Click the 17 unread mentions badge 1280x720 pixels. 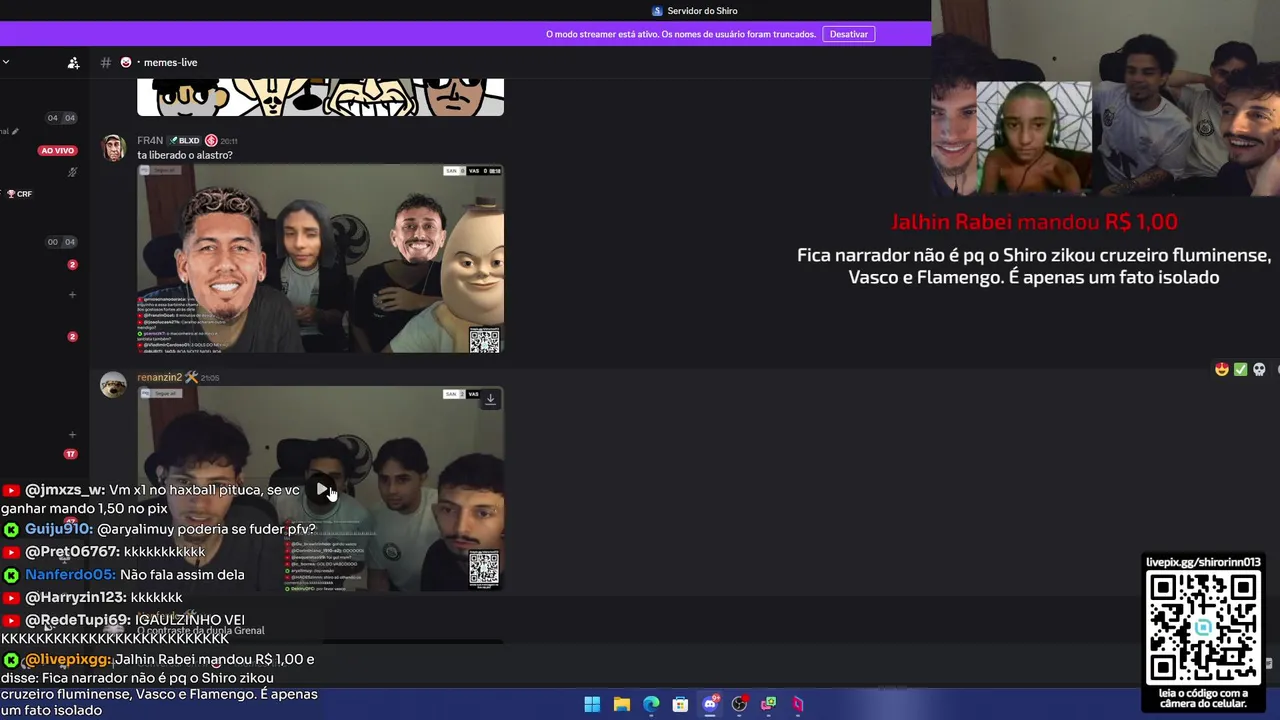coord(70,454)
